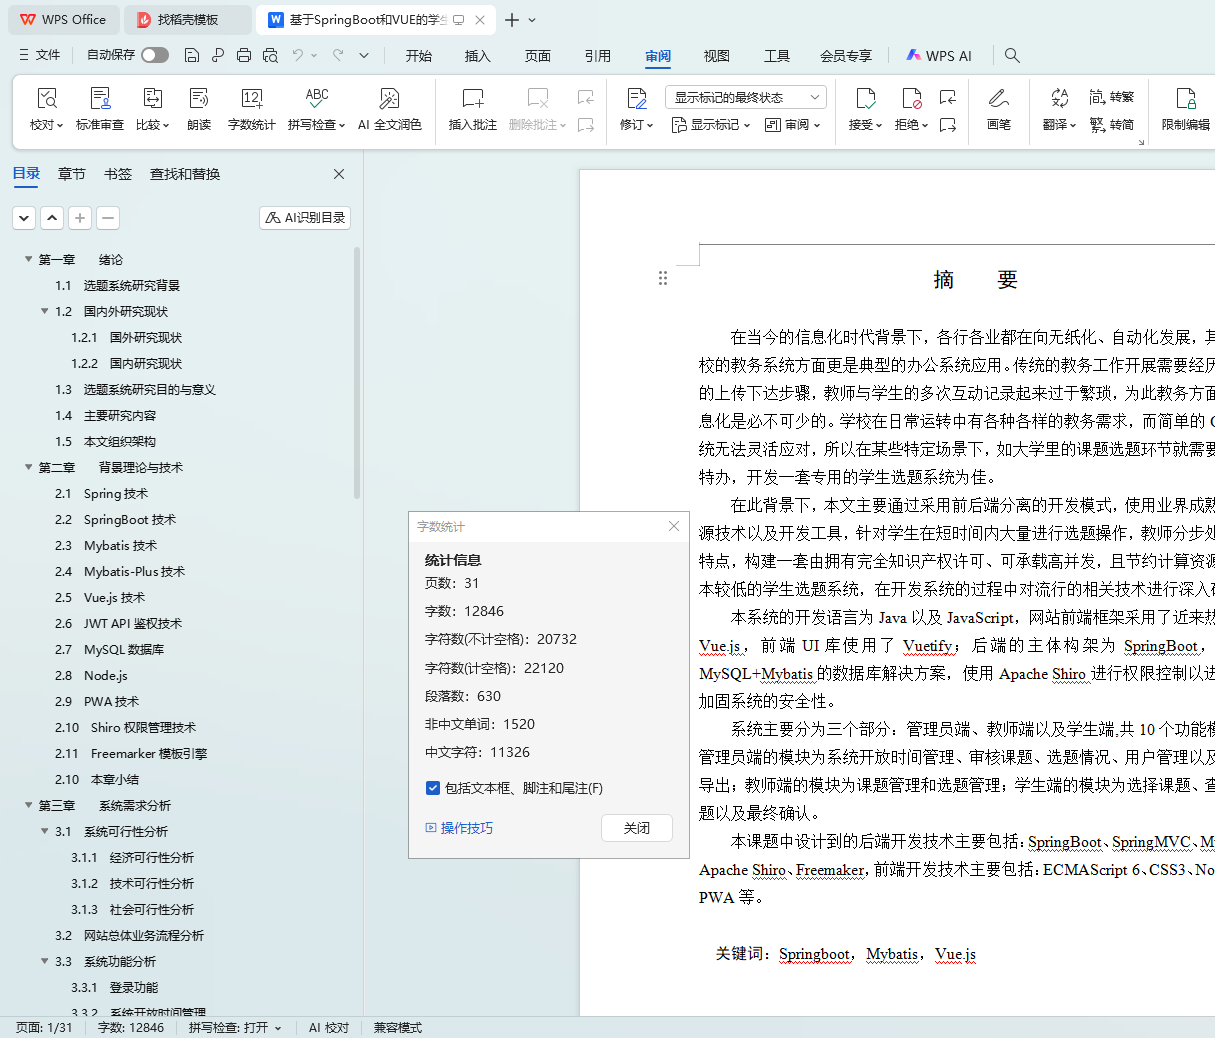Toggle the 自动保存 autosave switch
The image size is (1215, 1038).
pyautogui.click(x=155, y=55)
